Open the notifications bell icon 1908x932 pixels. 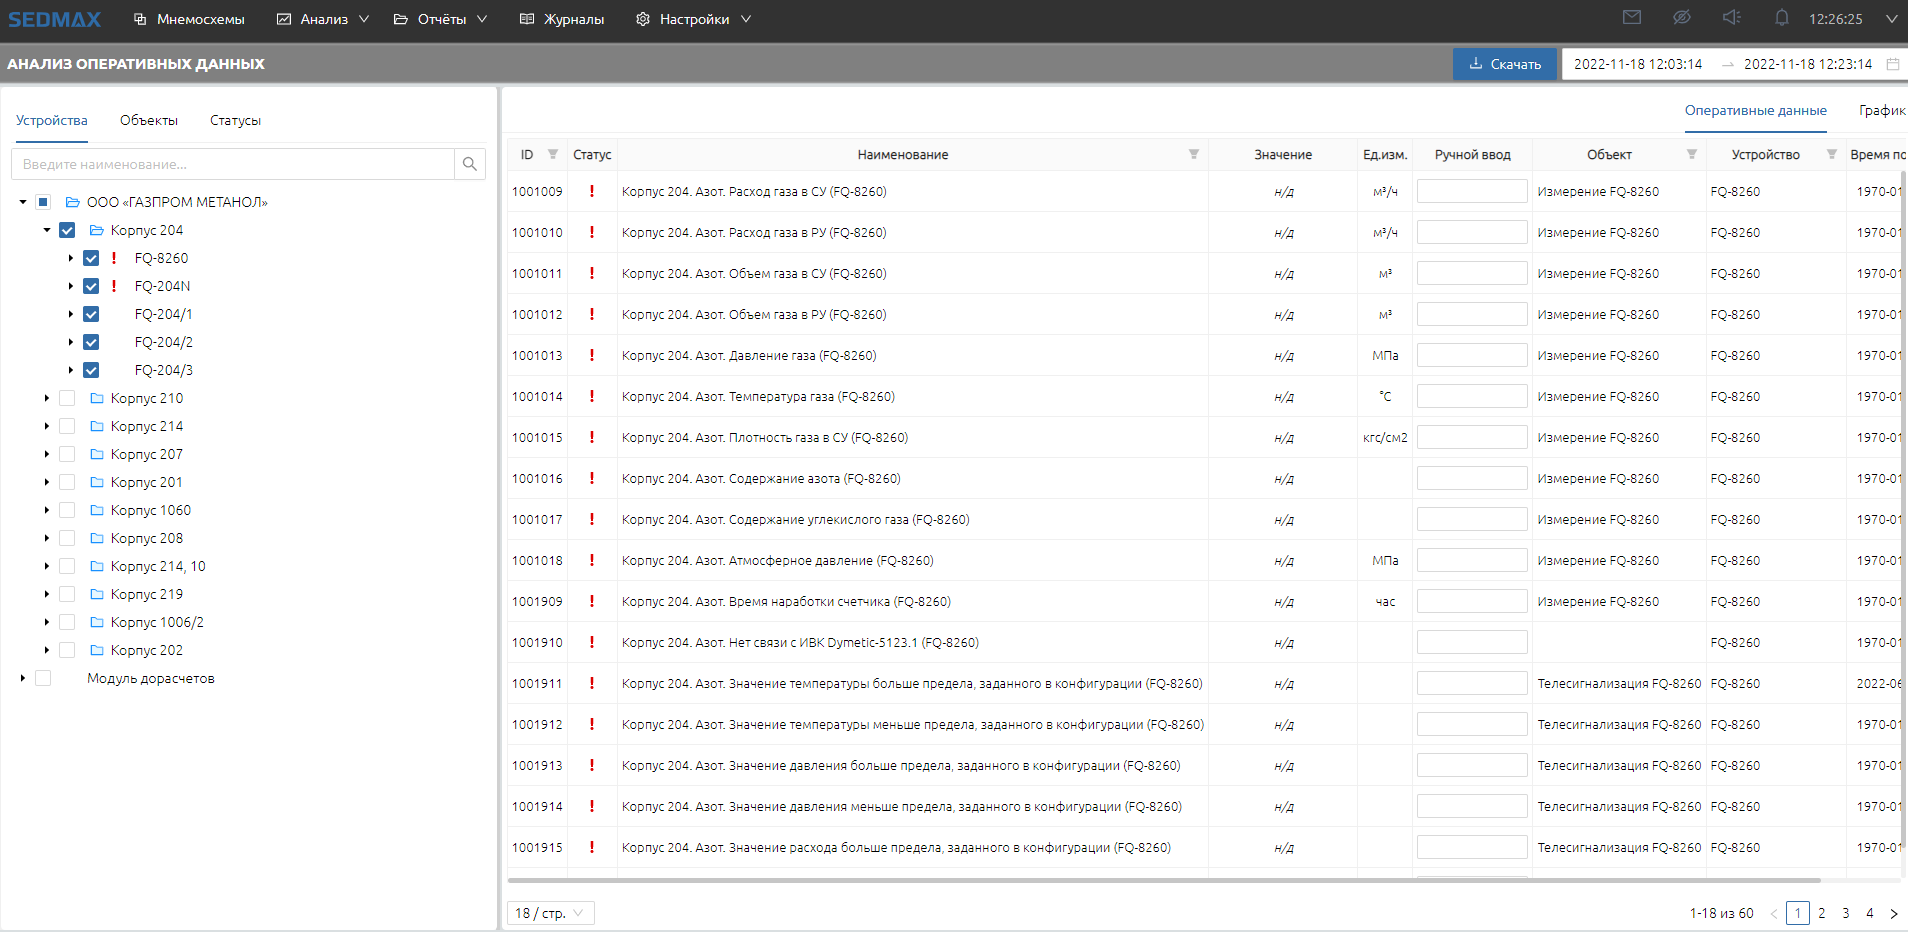pyautogui.click(x=1782, y=18)
